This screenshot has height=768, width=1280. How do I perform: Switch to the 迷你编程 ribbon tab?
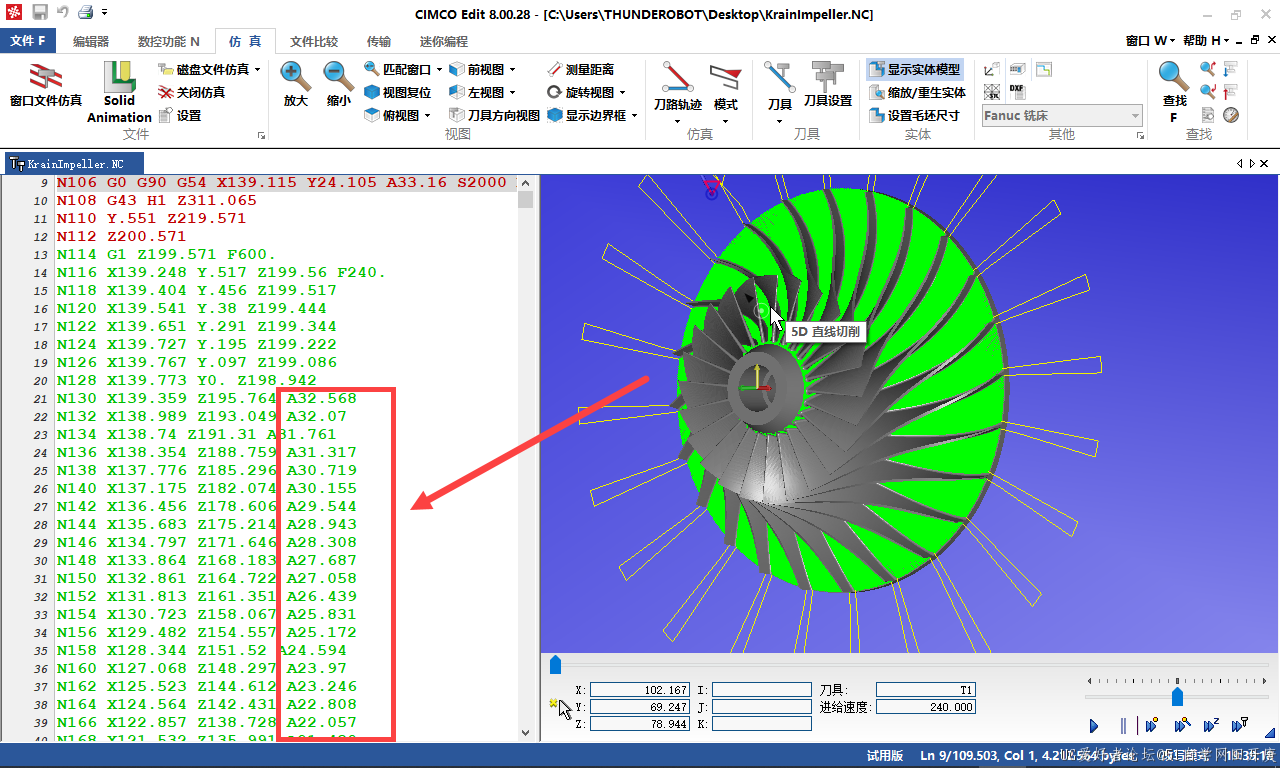[x=444, y=41]
